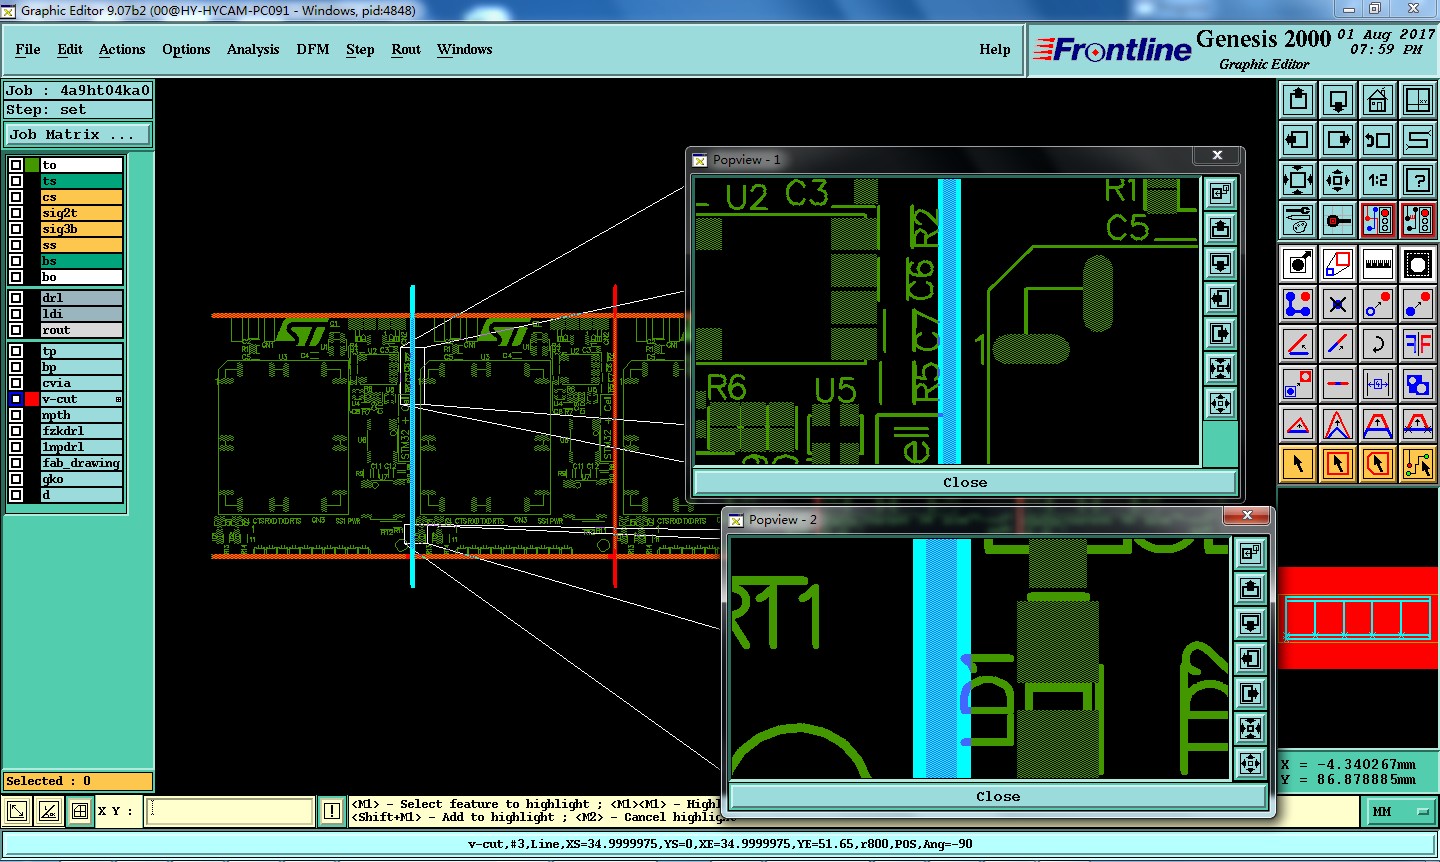Select the rectangle area selection tool

1338,464
